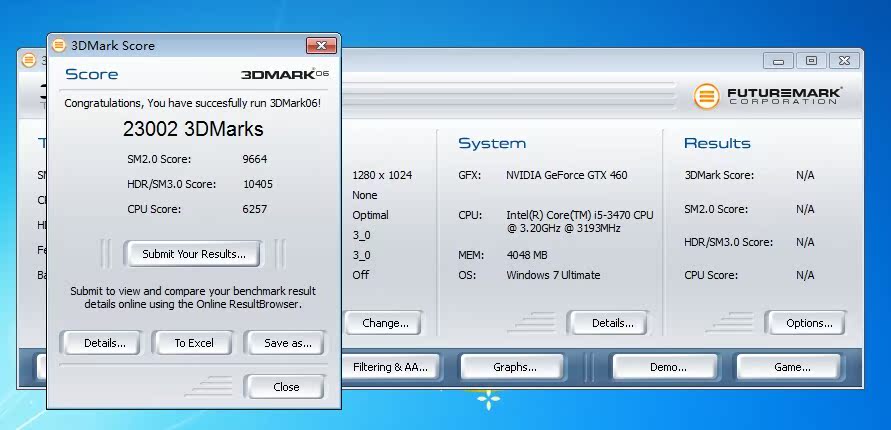
Task: Export the score with To Excel
Action: (x=194, y=343)
